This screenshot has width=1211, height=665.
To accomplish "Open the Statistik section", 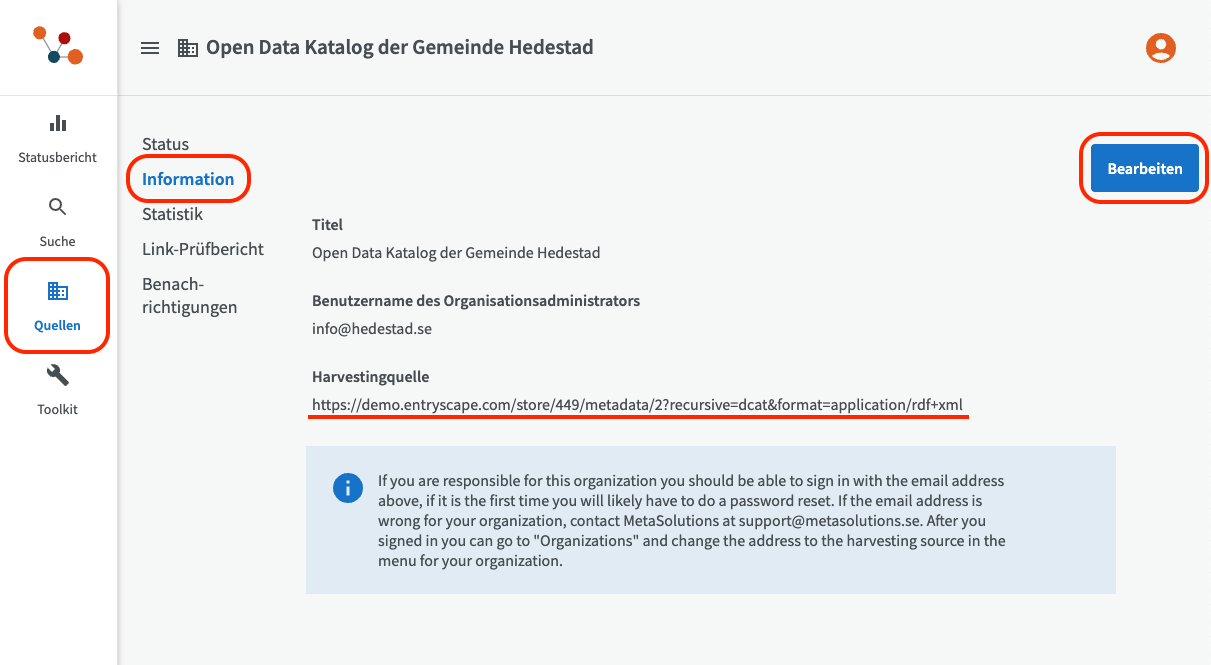I will click(172, 214).
